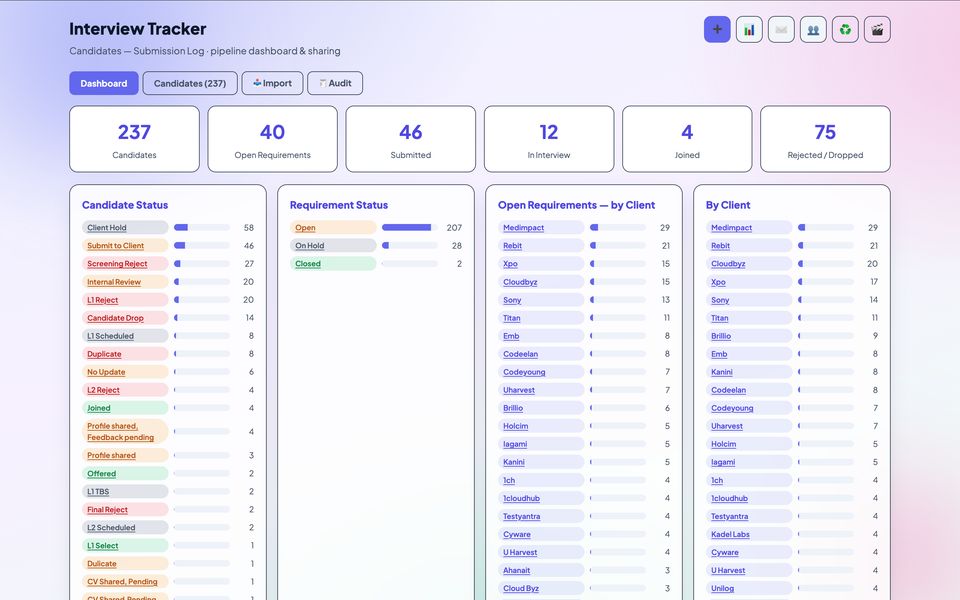Open Profile shared, Feedback pending status
The width and height of the screenshot is (960, 600).
coord(125,432)
